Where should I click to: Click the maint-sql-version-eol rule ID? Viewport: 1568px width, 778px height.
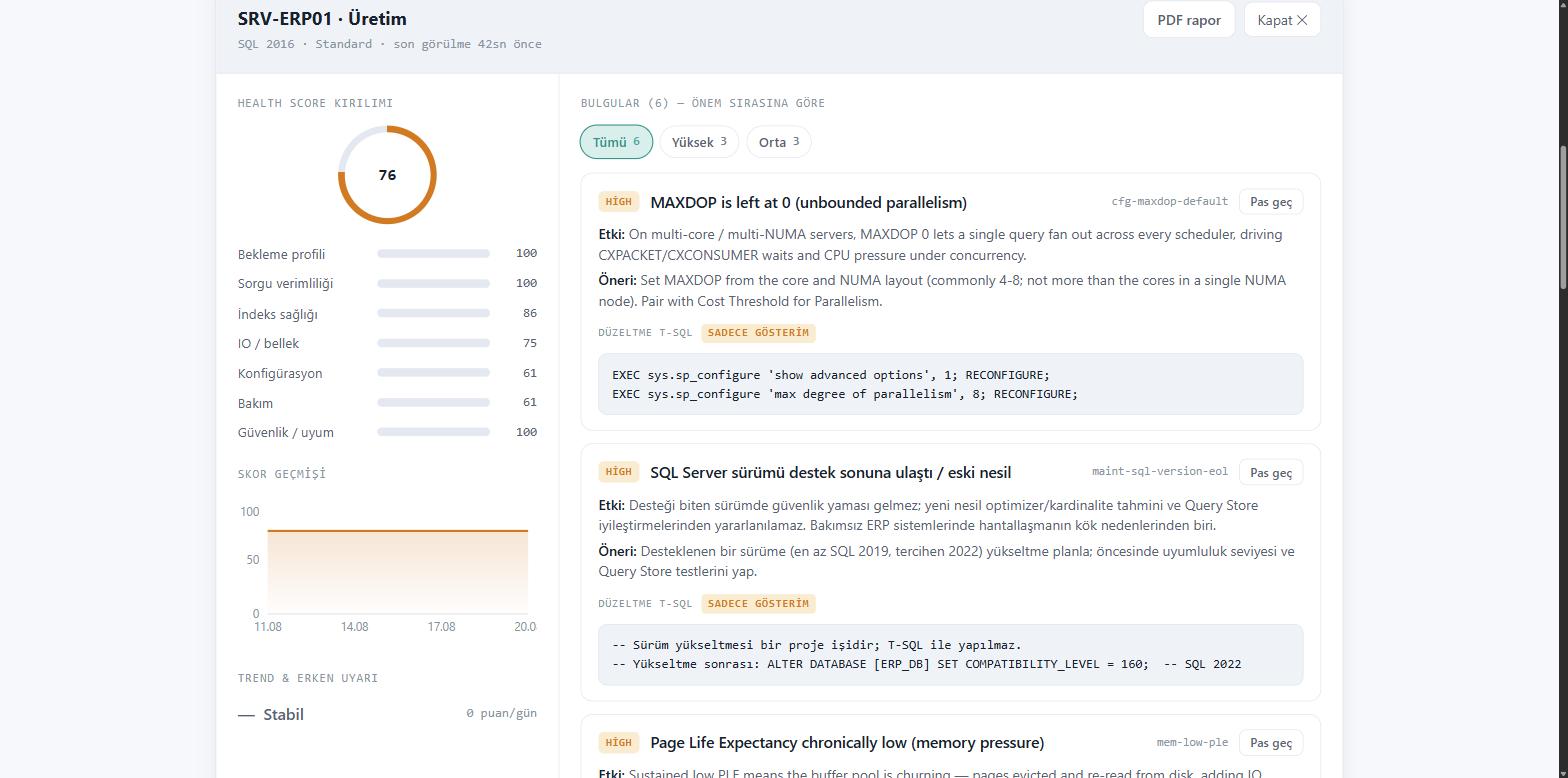(x=1160, y=472)
